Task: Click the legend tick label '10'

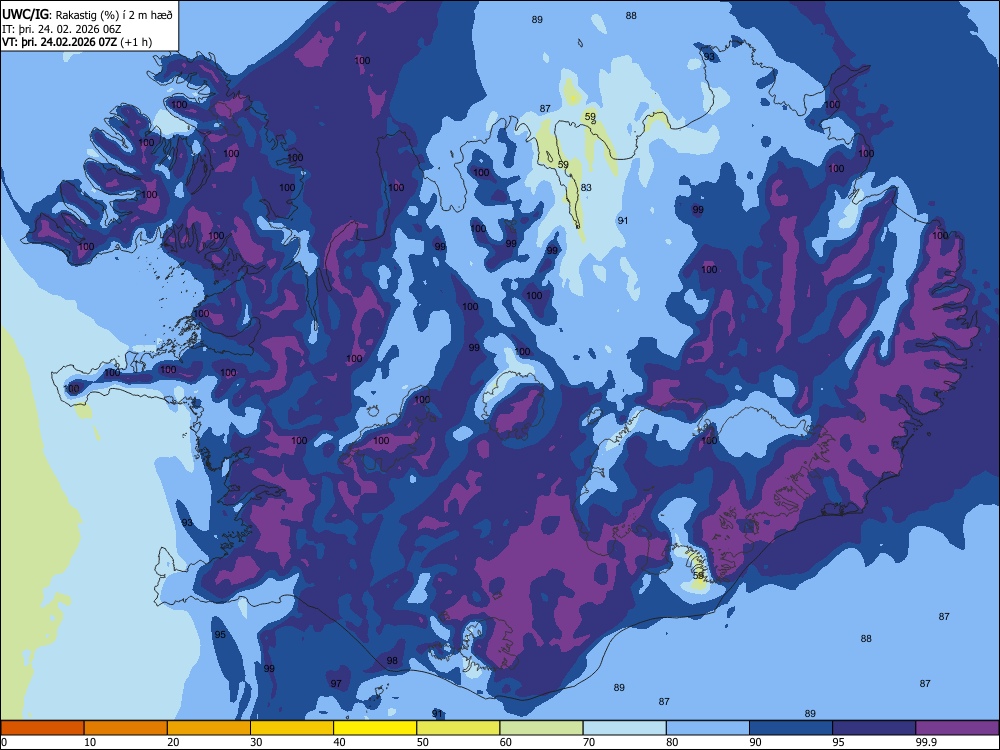Action: coord(90,742)
